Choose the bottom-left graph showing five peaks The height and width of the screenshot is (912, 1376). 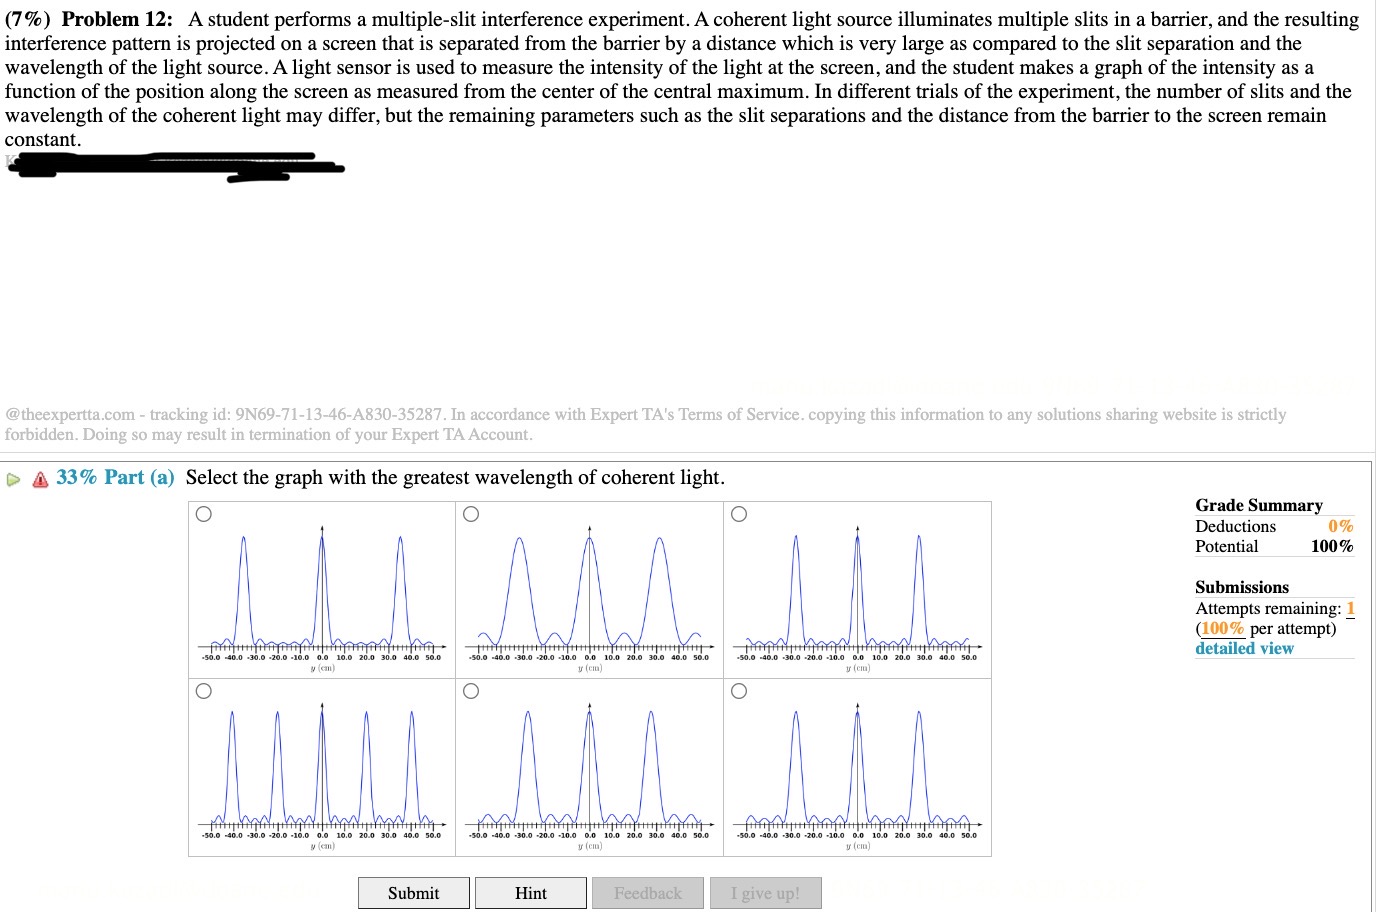click(x=203, y=690)
